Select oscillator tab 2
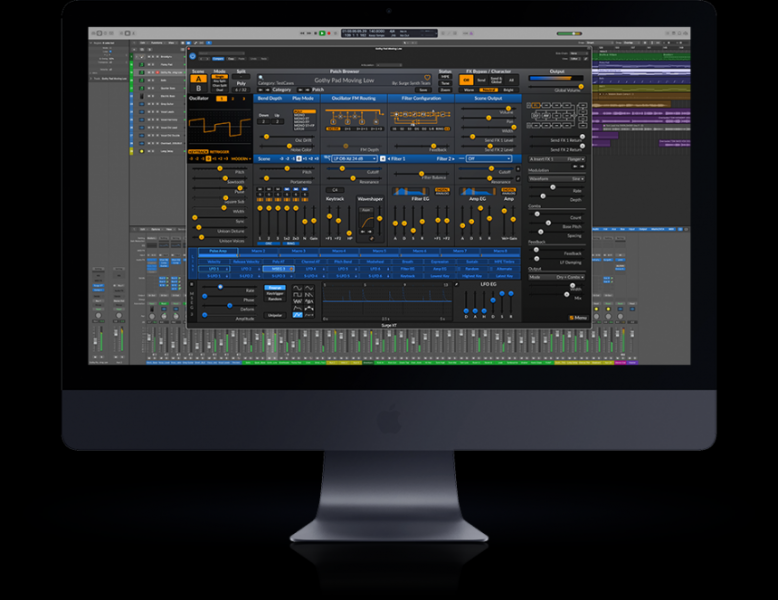This screenshot has height=600, width=778. 232,99
